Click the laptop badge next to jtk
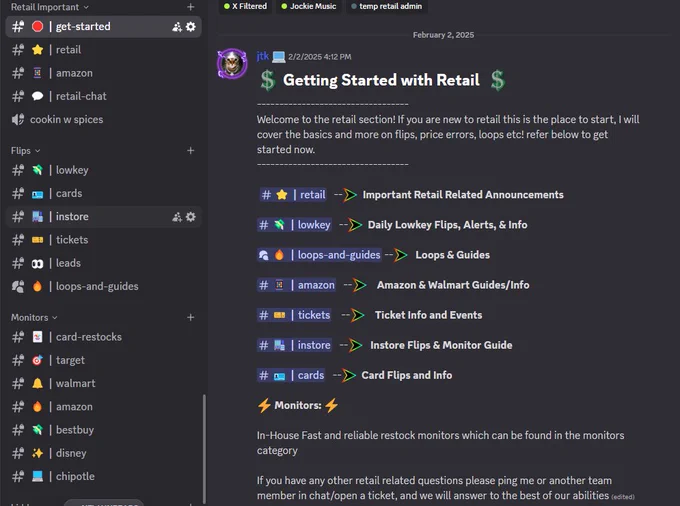The image size is (680, 506). 279,57
